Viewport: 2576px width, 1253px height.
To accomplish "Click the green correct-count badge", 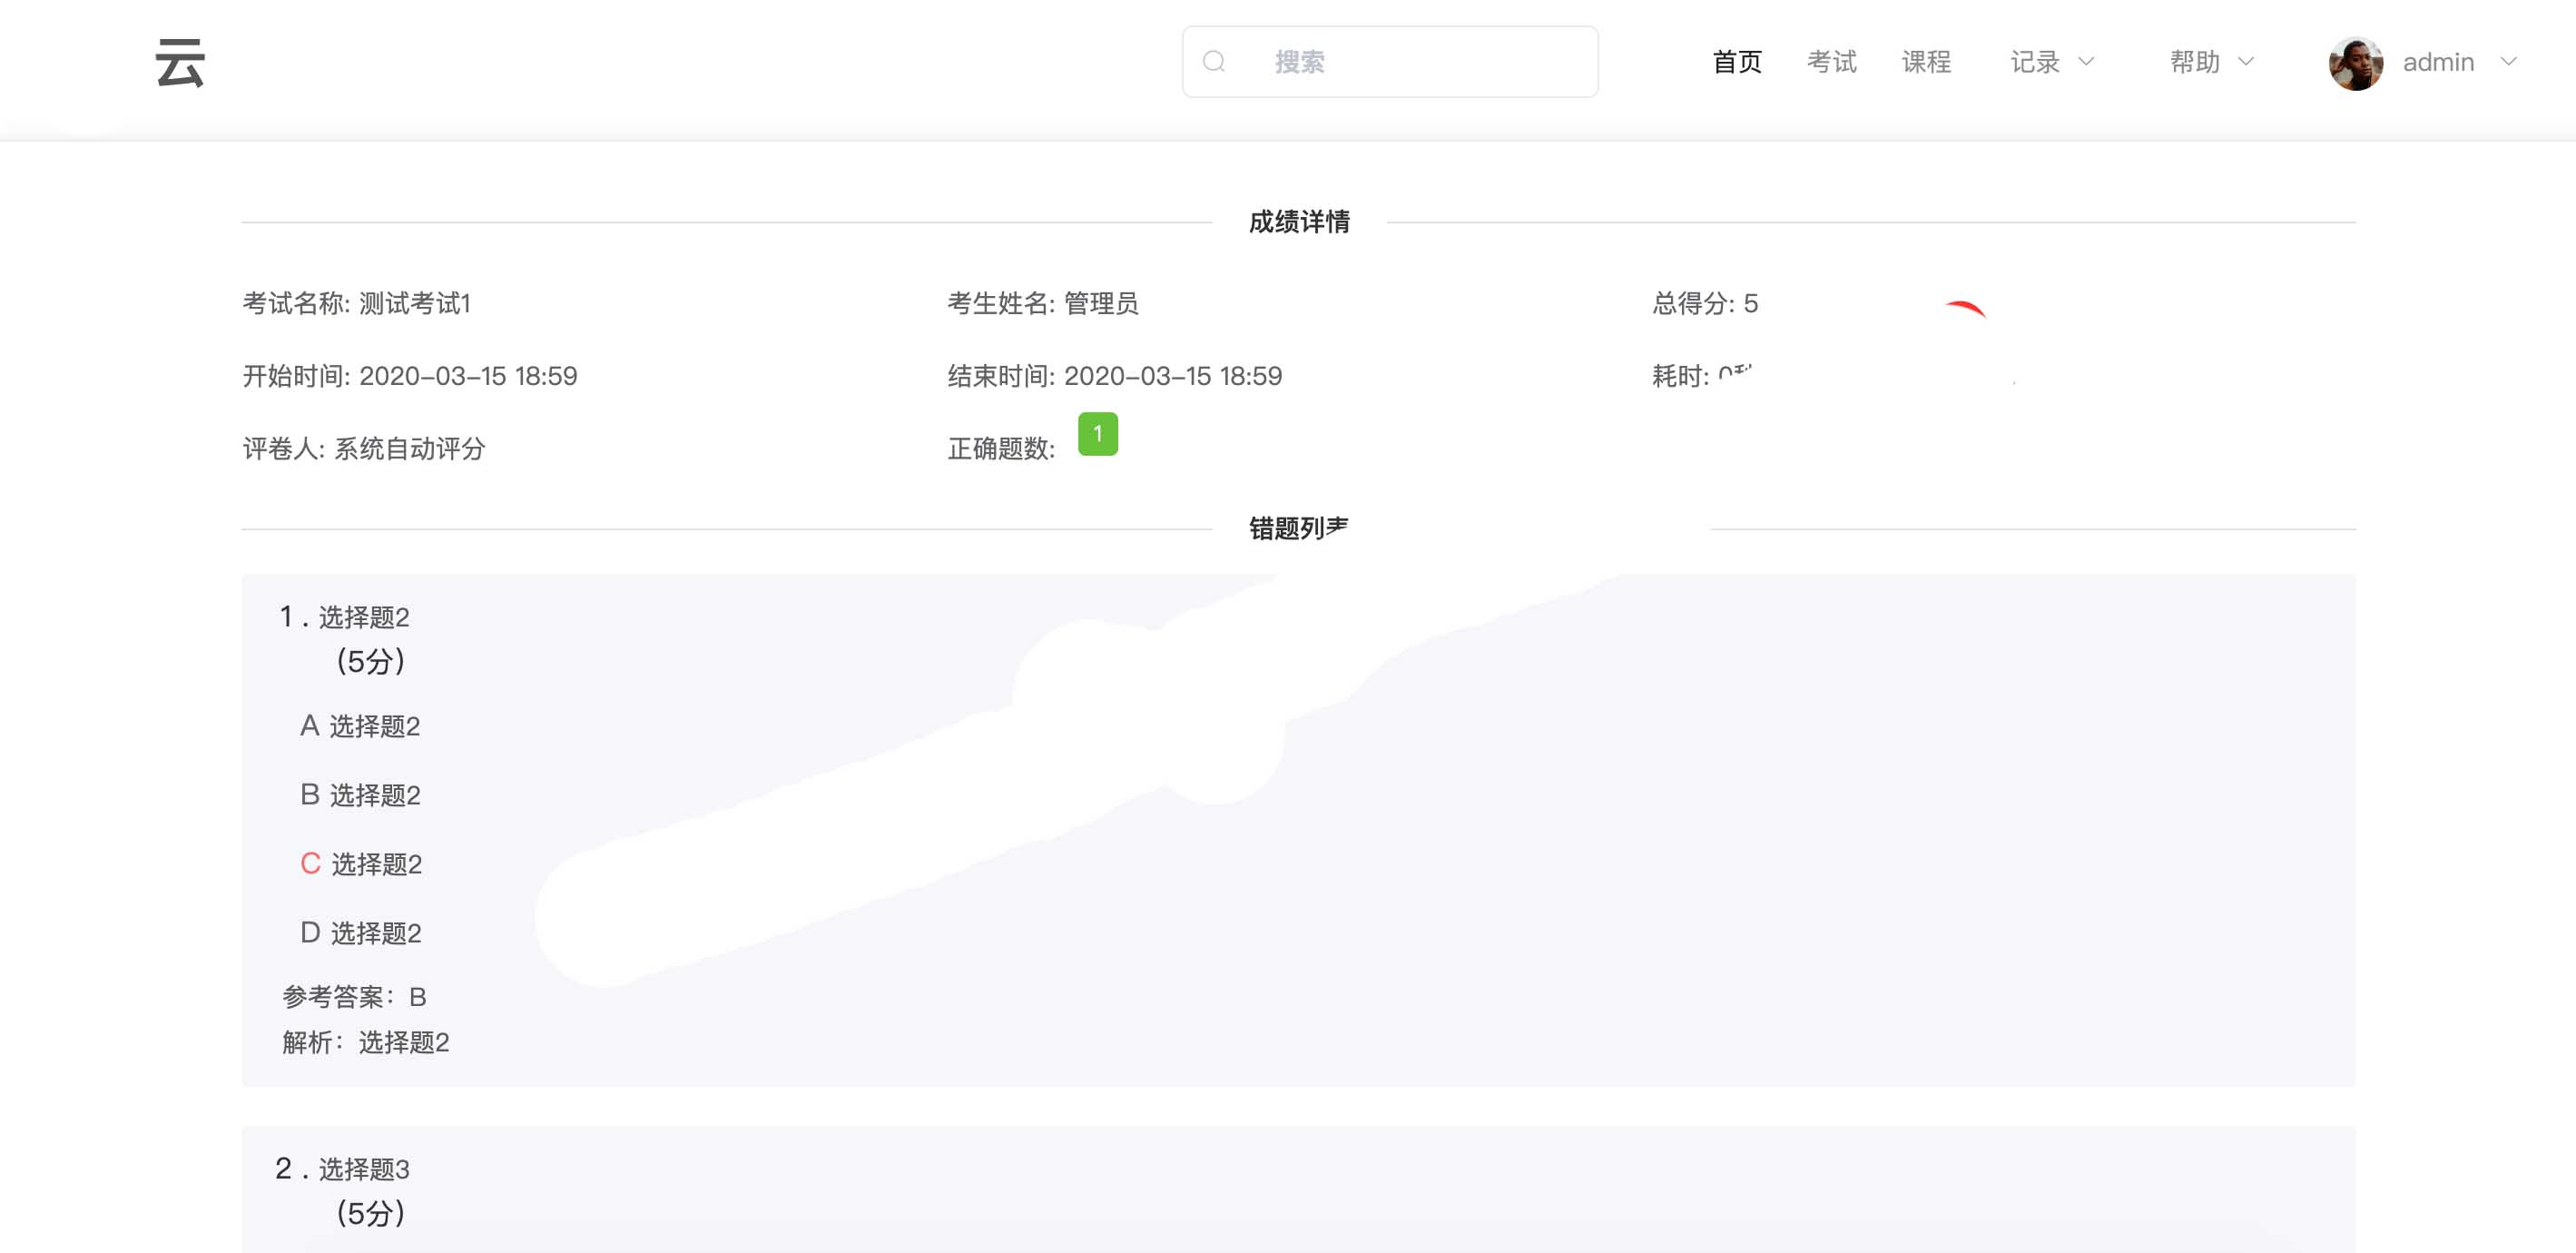I will (1097, 434).
